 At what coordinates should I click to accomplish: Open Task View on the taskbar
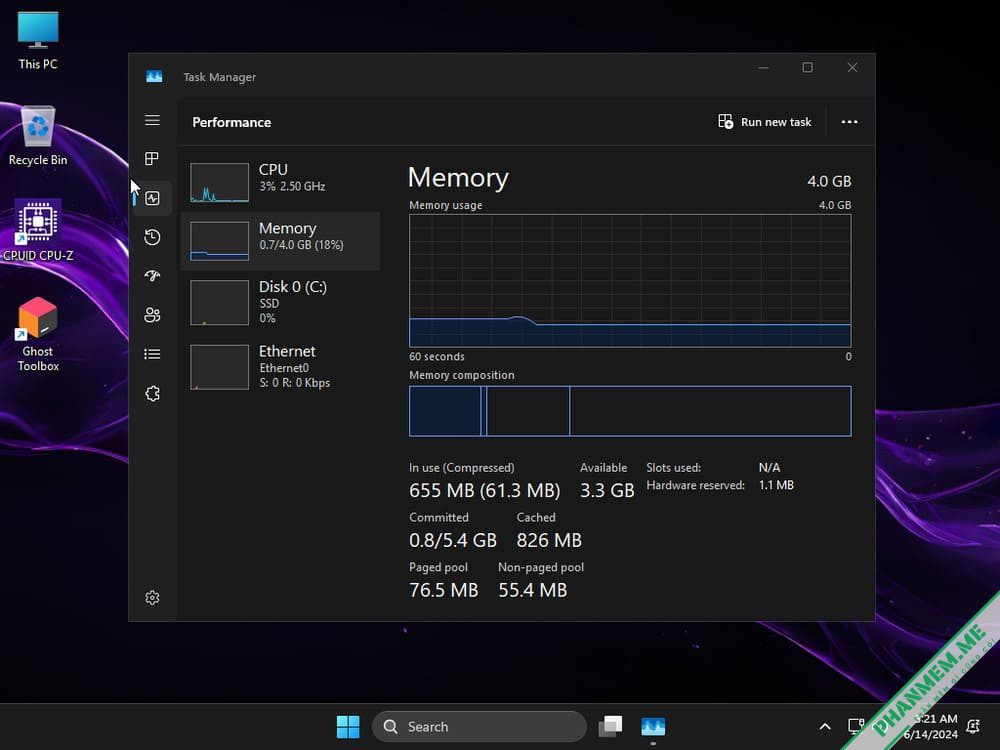(x=610, y=726)
